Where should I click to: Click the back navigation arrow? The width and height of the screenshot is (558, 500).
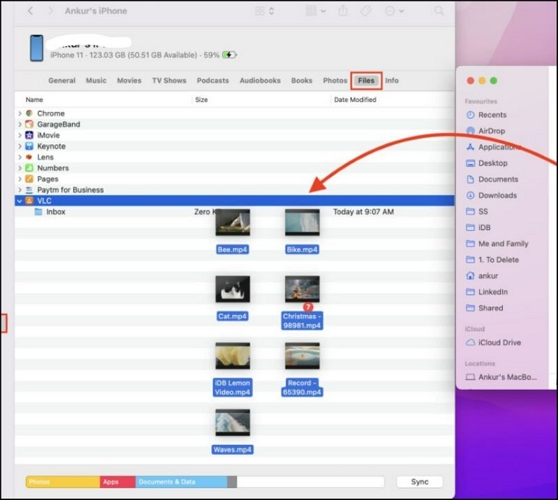click(31, 11)
